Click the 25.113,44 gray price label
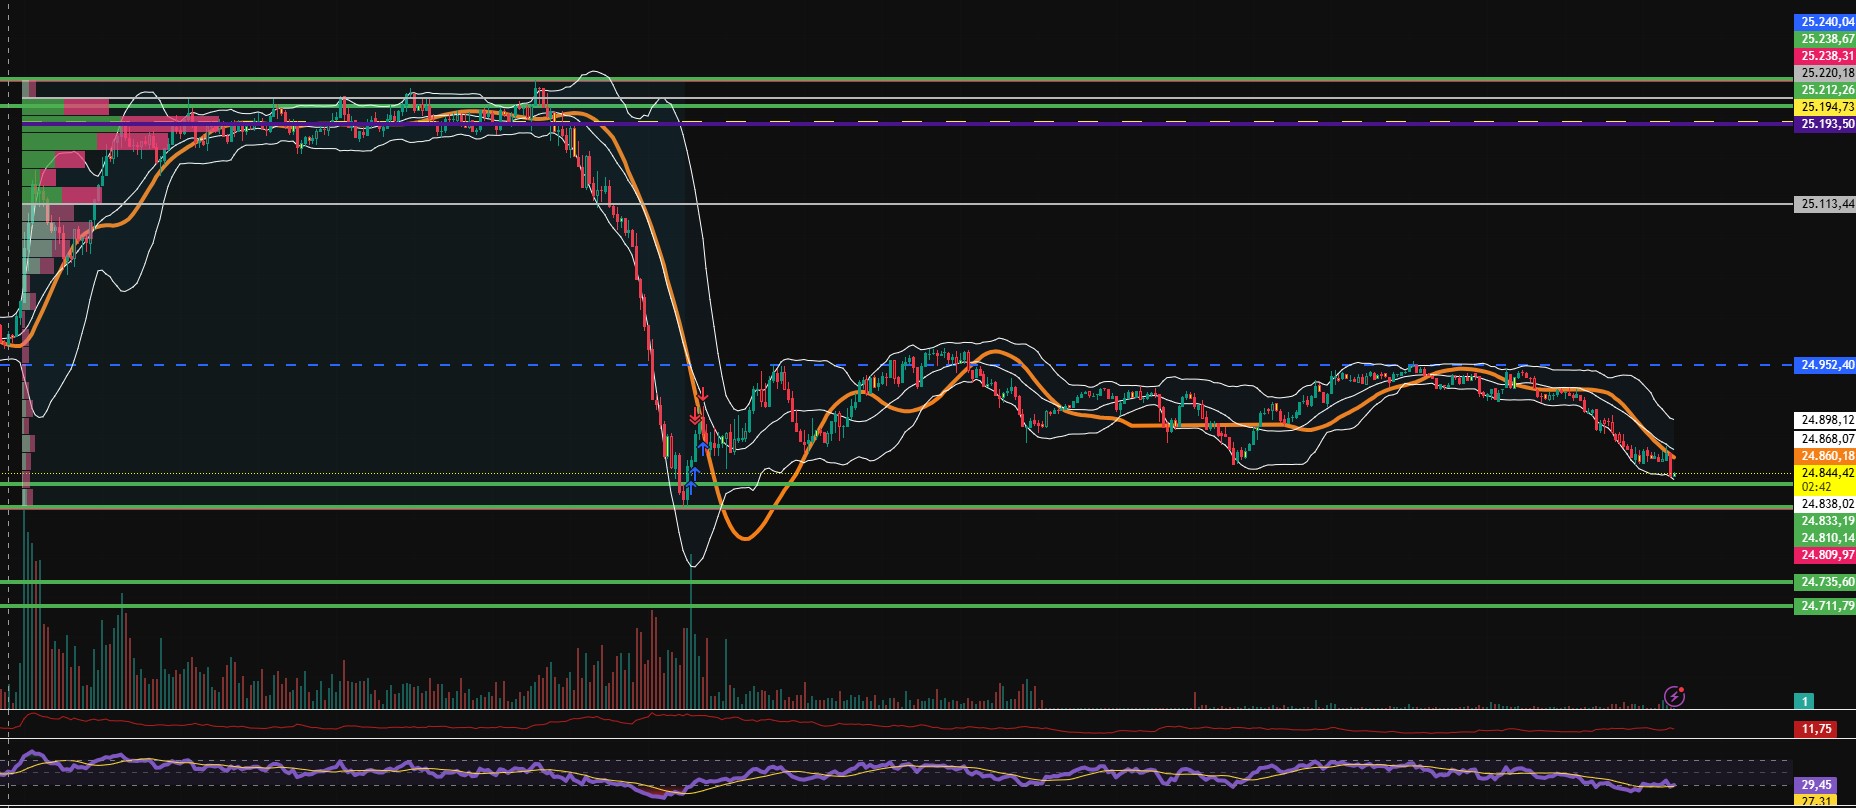 [x=1826, y=204]
